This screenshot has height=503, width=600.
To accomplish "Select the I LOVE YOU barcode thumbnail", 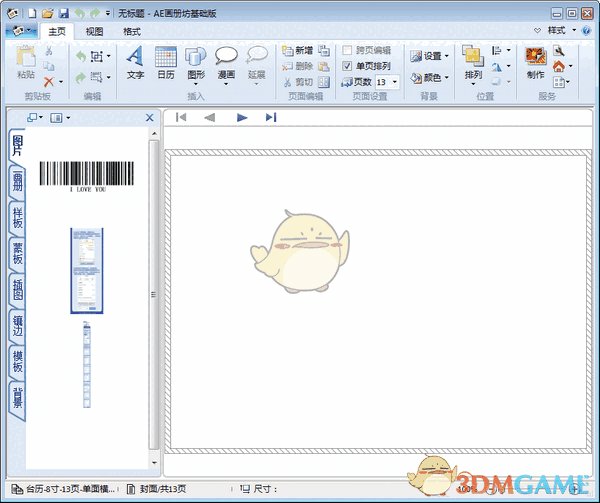I will click(87, 176).
